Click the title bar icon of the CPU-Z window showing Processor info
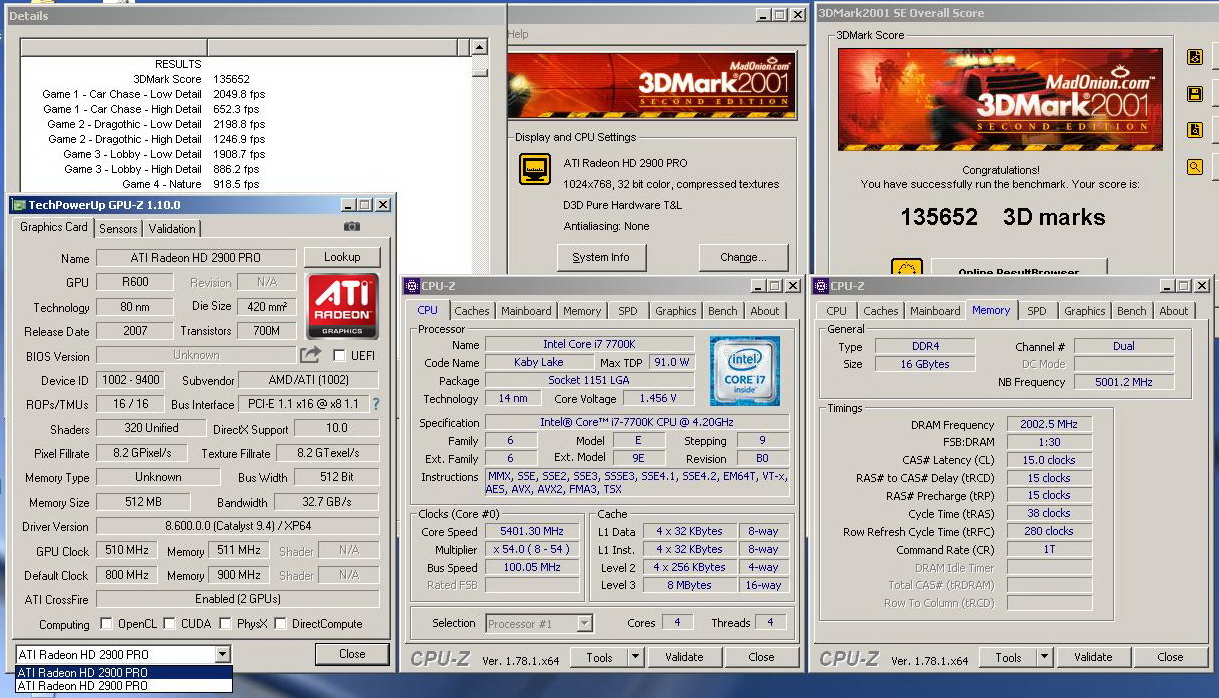 coord(413,286)
